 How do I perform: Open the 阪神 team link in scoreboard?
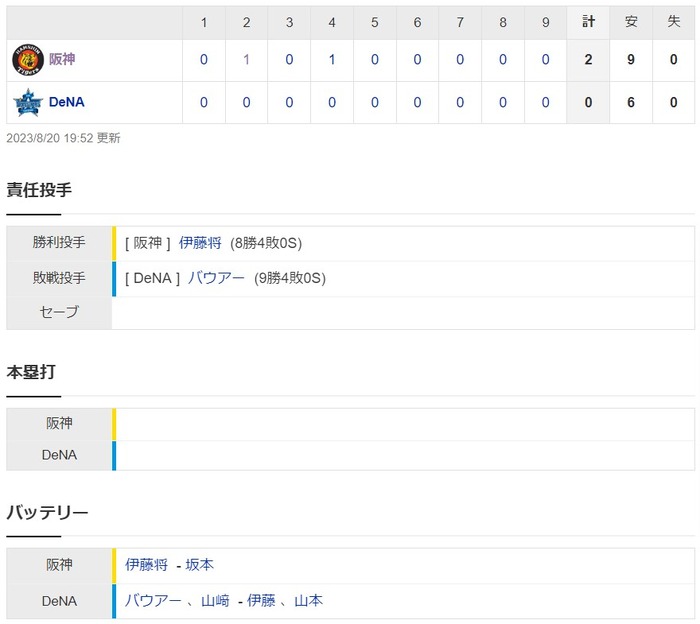coord(62,60)
